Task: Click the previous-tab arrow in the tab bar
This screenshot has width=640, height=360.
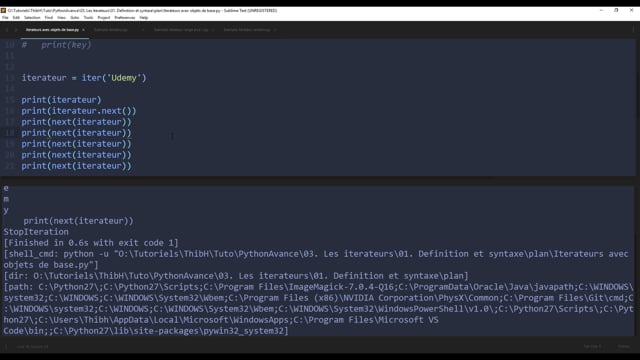Action: coord(7,30)
